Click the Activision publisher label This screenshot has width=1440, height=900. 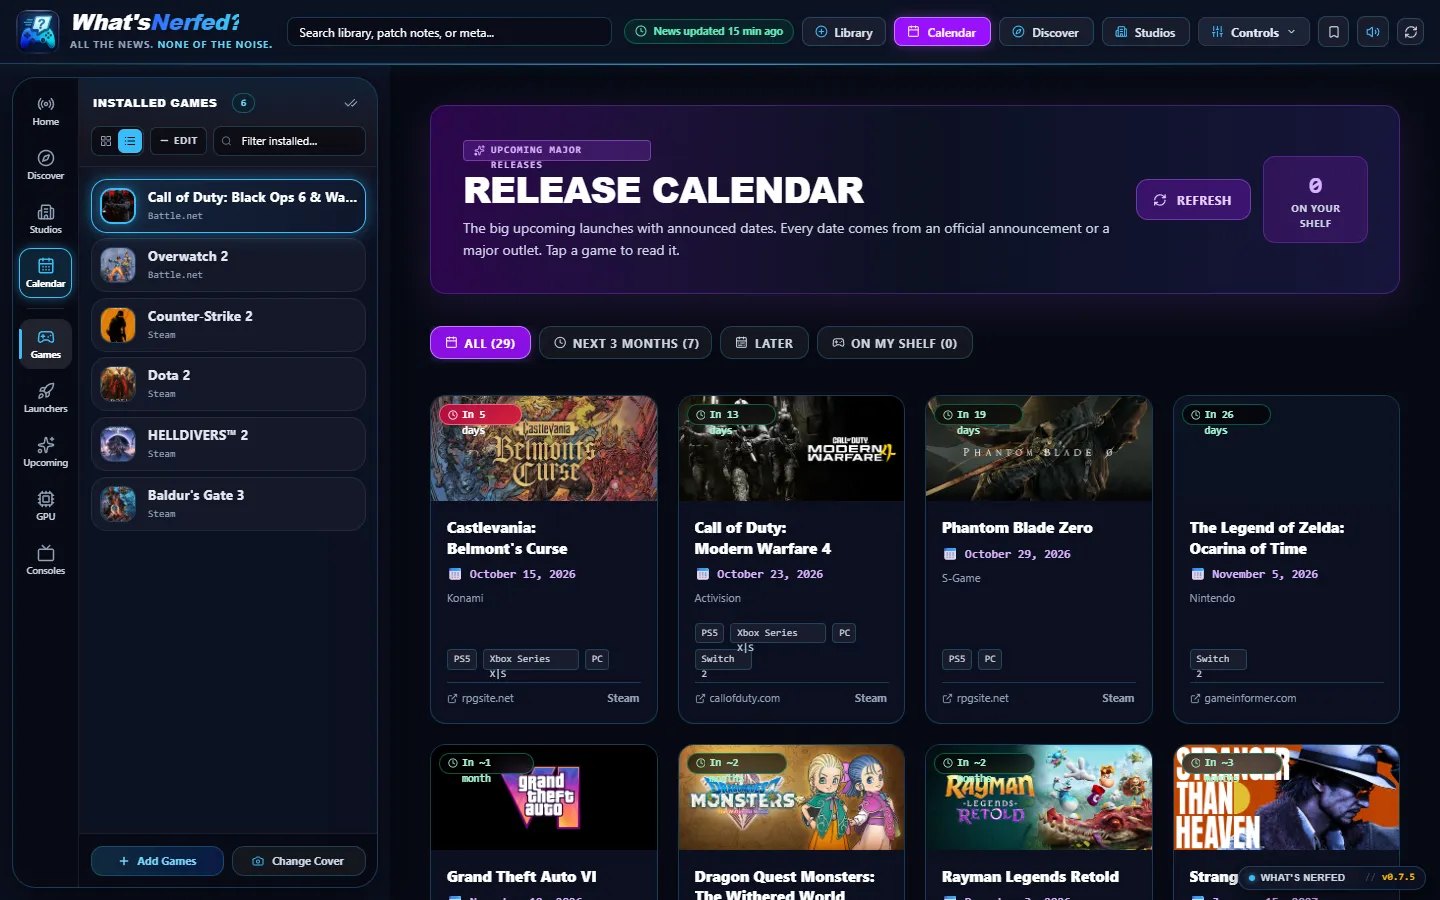coord(718,598)
